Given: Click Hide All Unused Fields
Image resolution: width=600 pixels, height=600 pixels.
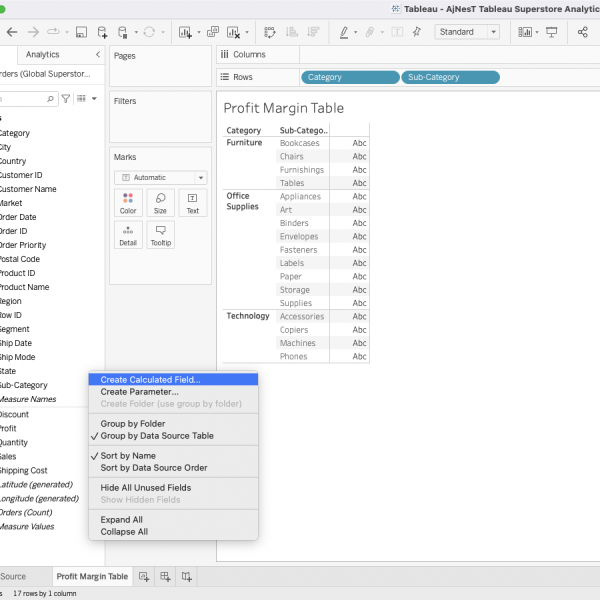Looking at the screenshot, I should click(x=146, y=488).
